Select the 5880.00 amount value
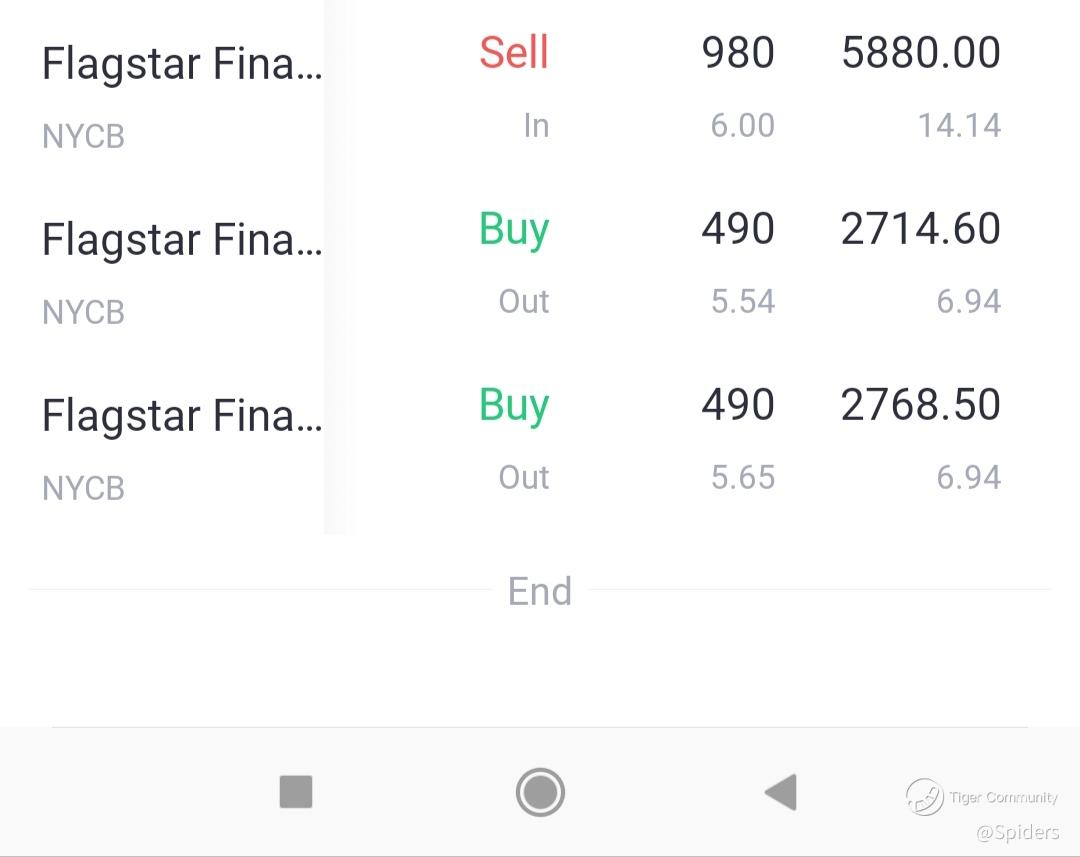Viewport: 1080px width, 857px height. 920,53
